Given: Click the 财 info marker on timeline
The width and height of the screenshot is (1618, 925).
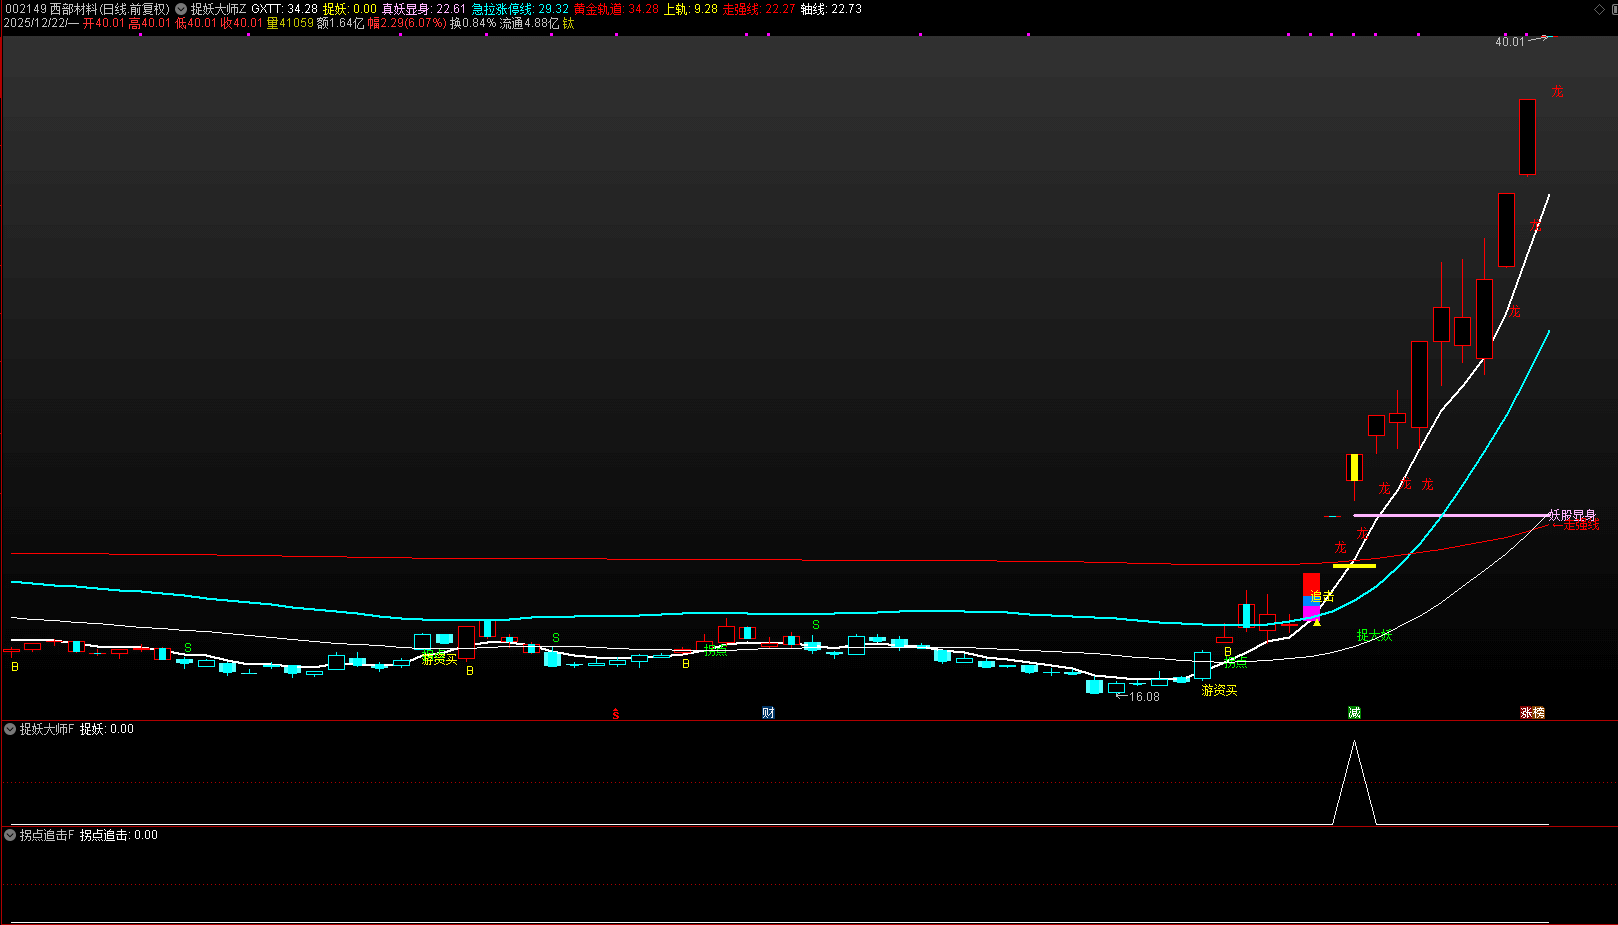Looking at the screenshot, I should coord(768,713).
